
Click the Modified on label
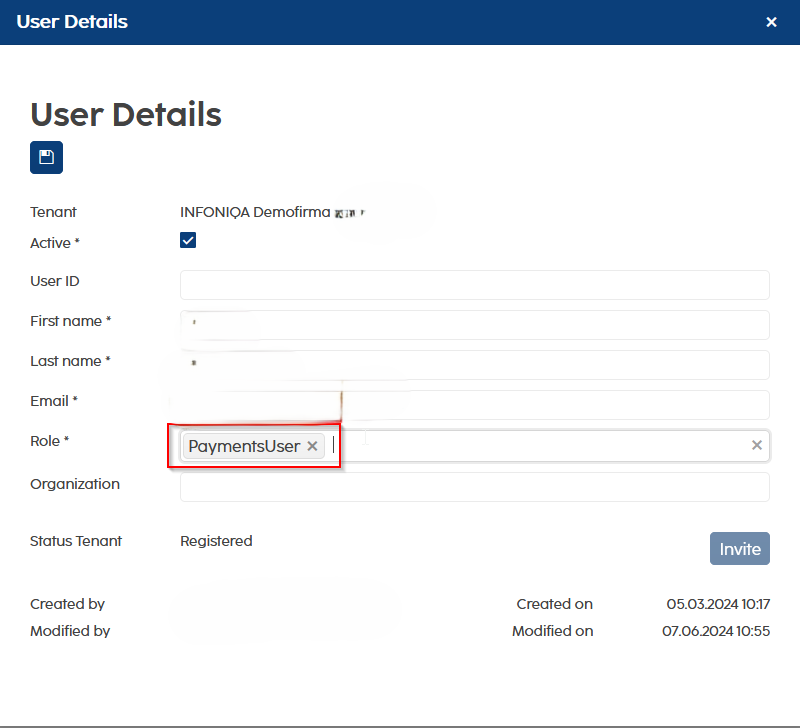553,631
